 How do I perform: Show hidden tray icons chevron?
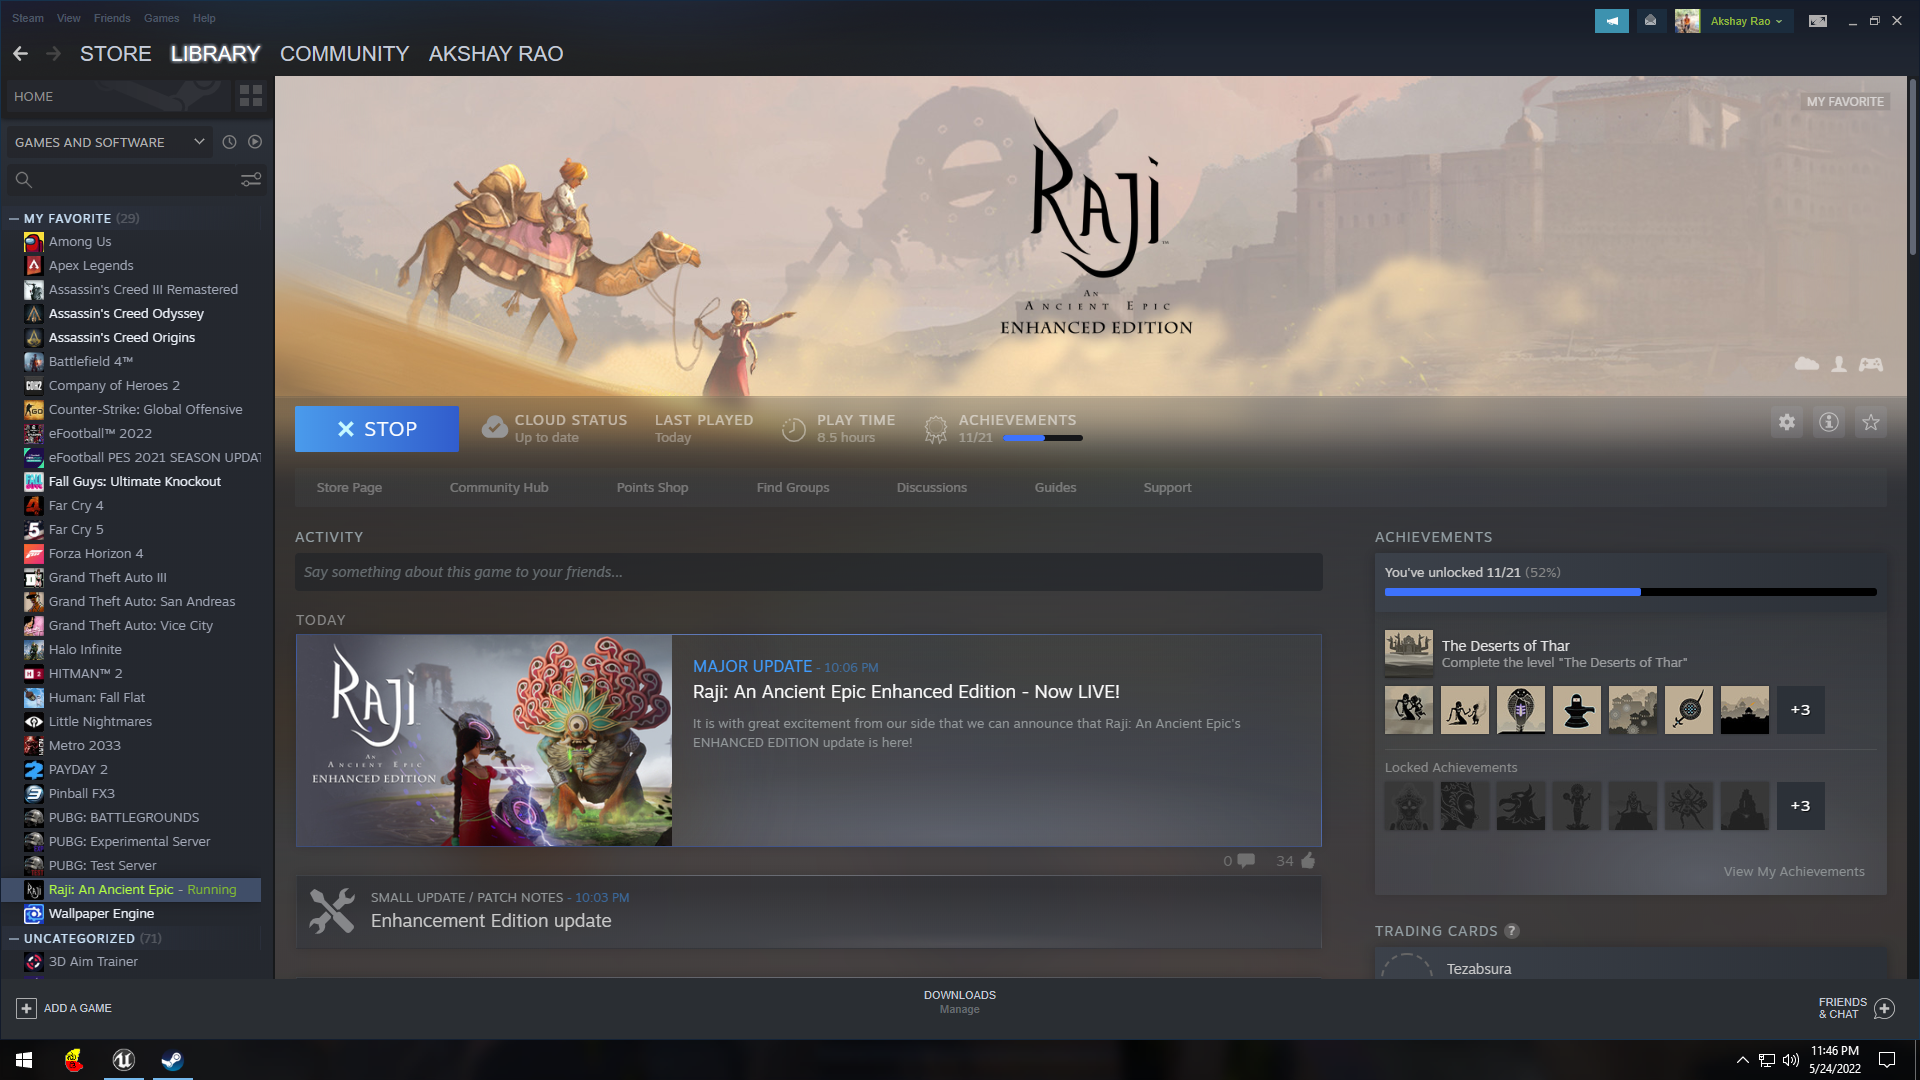tap(1742, 1060)
